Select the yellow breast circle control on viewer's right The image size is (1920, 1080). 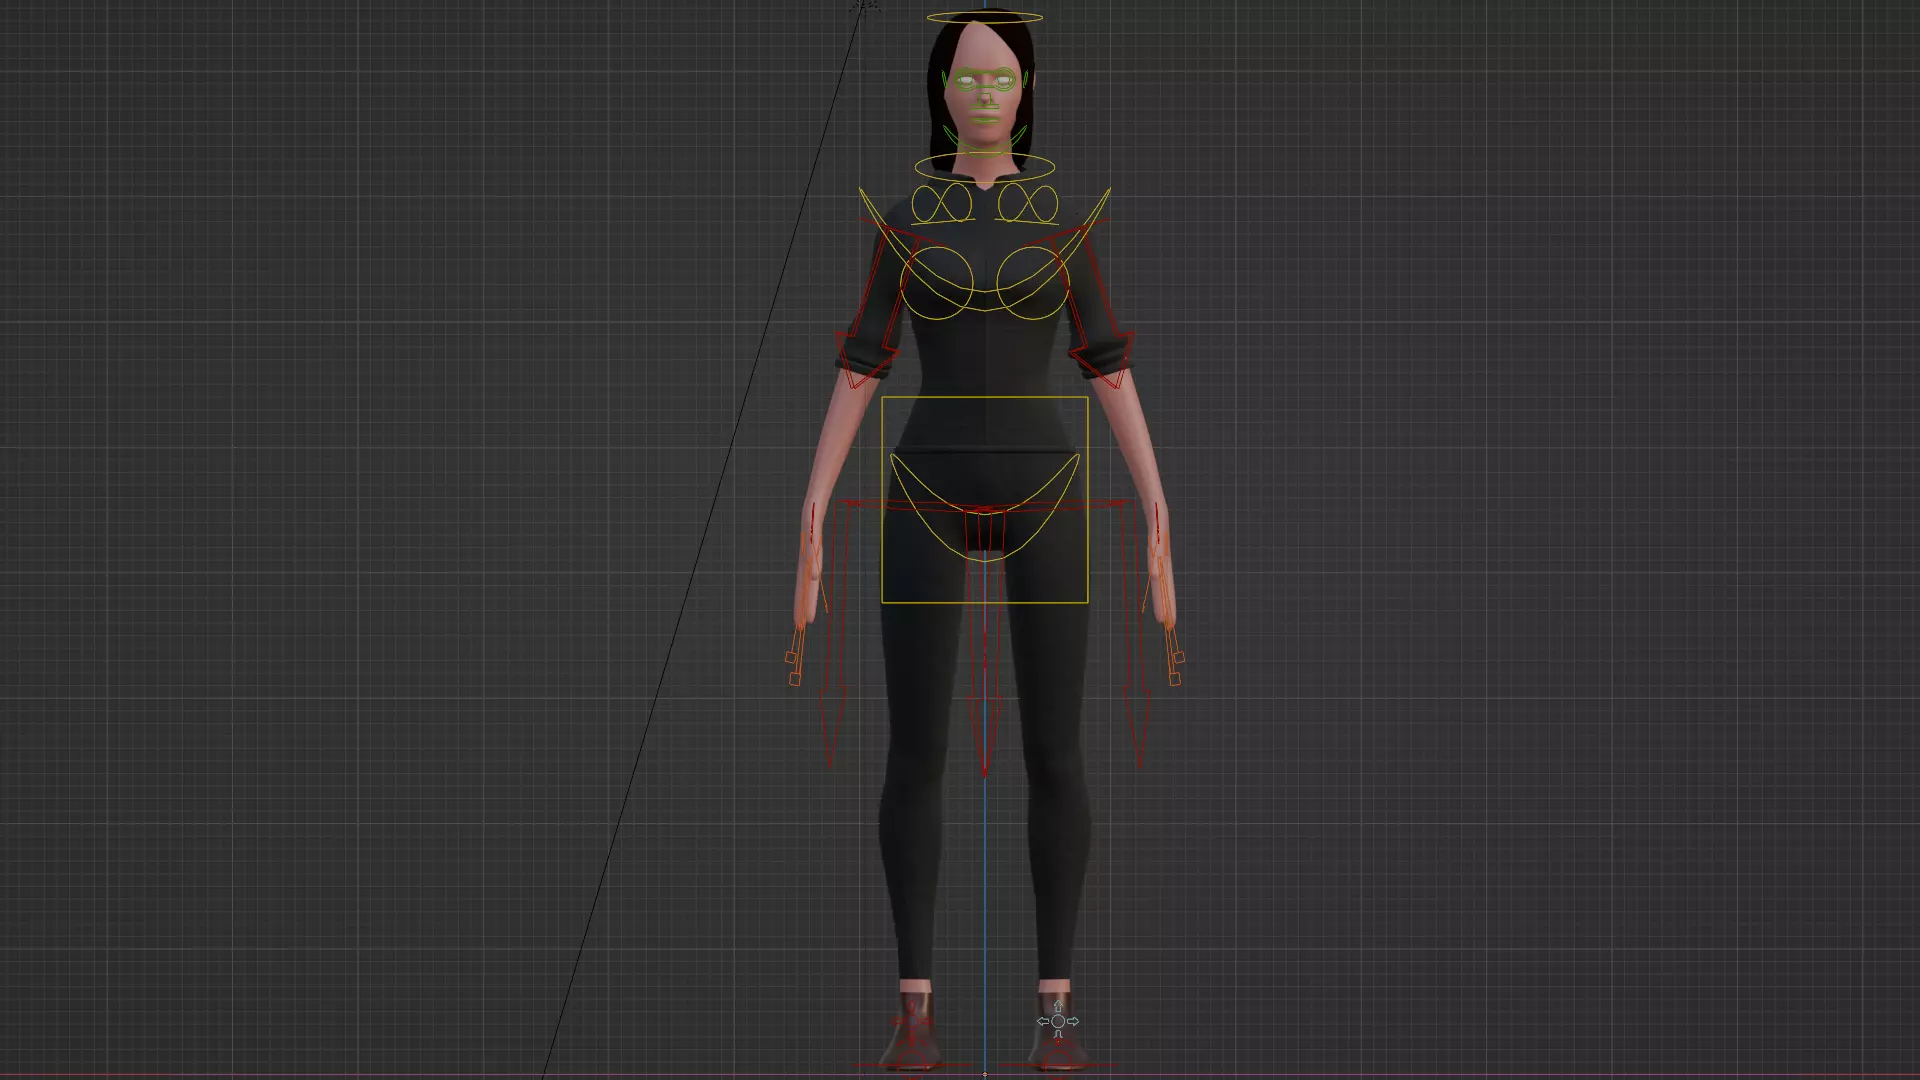point(1033,284)
